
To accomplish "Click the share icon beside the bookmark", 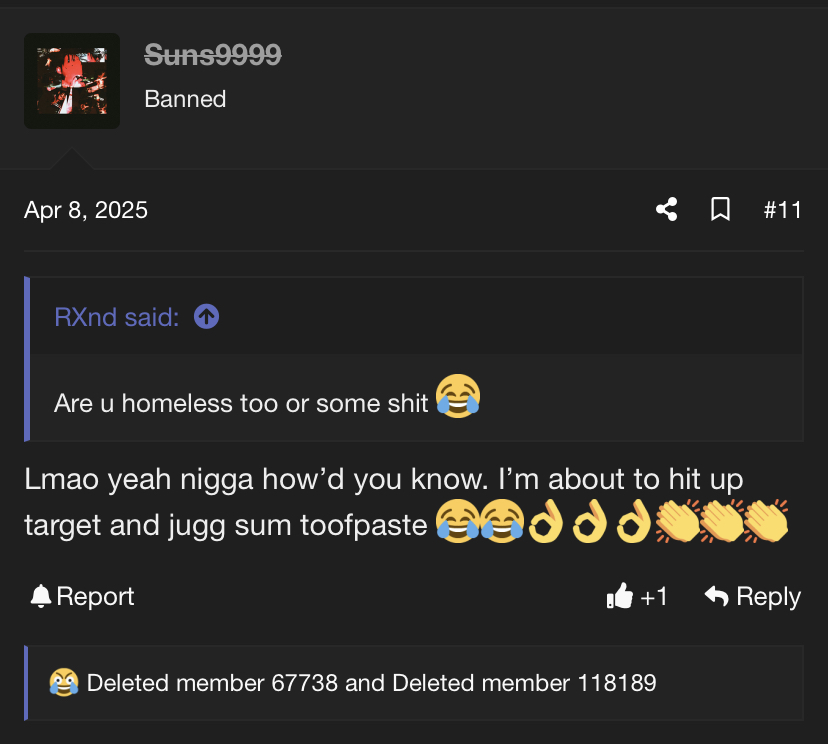I will pyautogui.click(x=666, y=210).
